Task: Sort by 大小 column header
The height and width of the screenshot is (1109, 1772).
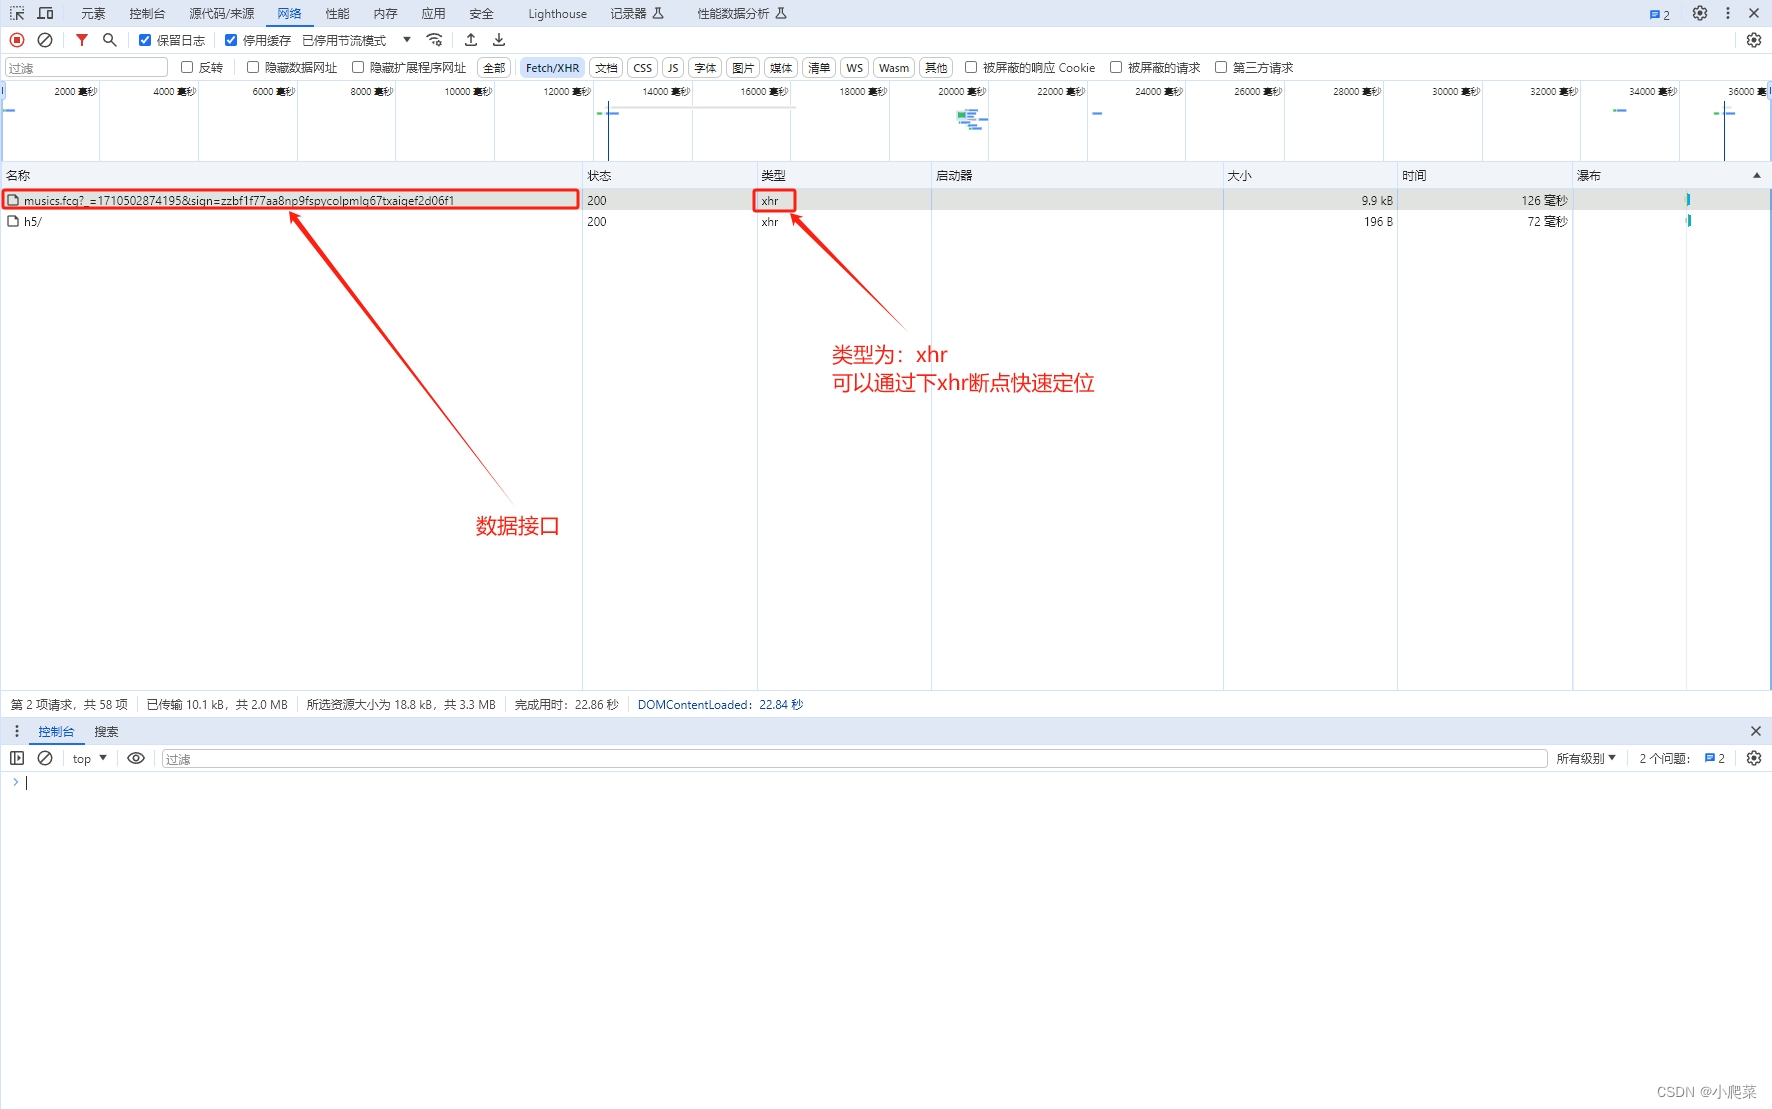Action: coord(1310,175)
